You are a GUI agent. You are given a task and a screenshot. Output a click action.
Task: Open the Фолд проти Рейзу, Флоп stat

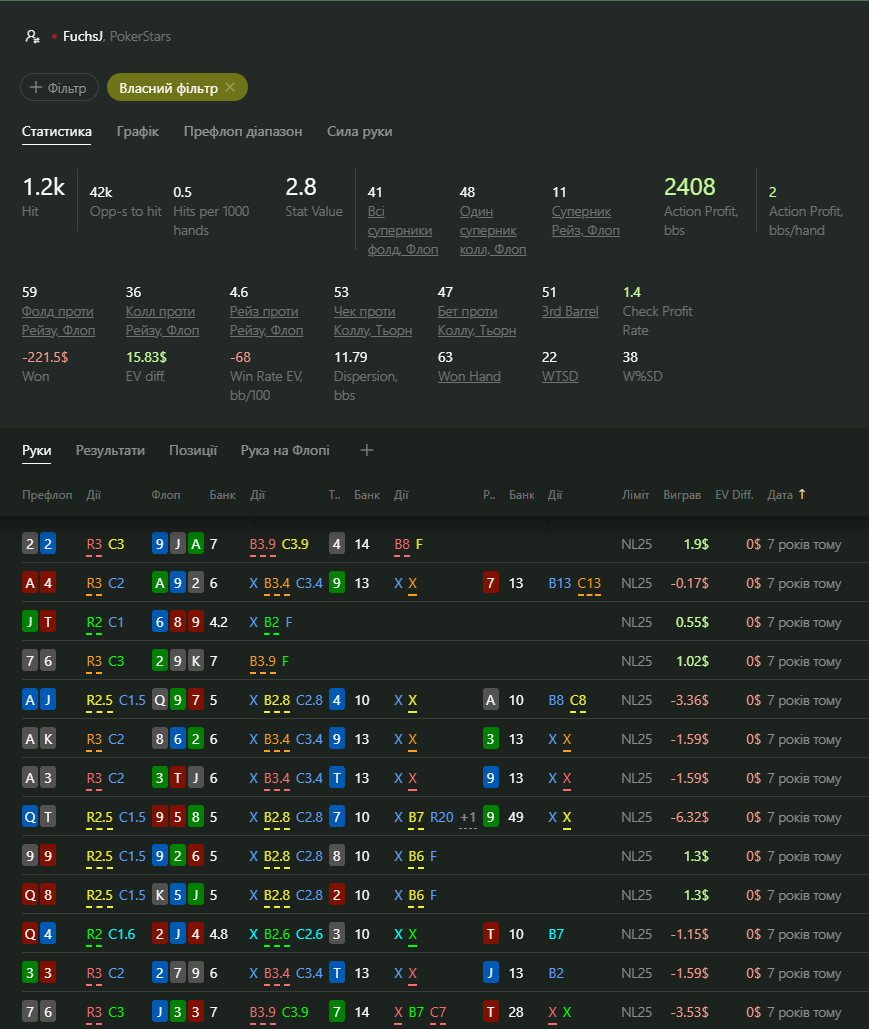[58, 321]
